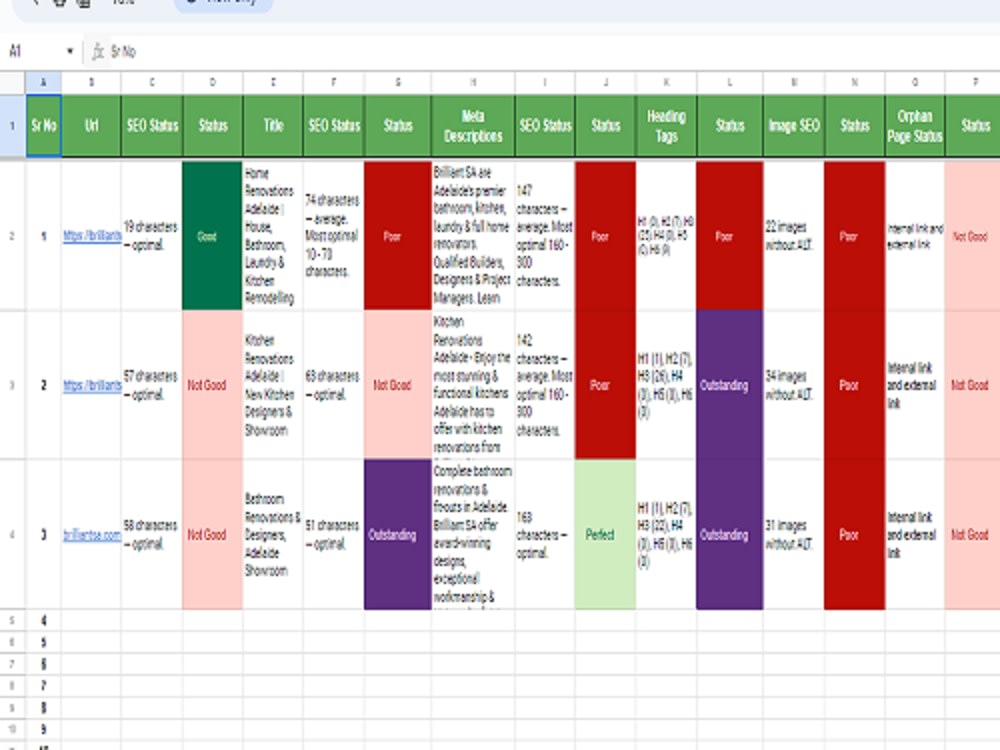The image size is (1000, 750).
Task: Select row 1 header number
Action: pyautogui.click(x=12, y=126)
